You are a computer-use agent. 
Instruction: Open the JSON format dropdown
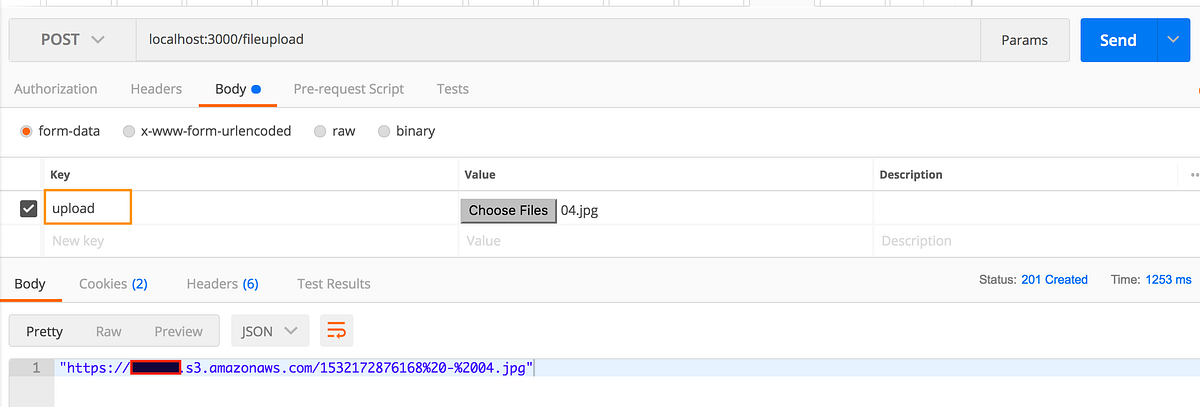270,331
